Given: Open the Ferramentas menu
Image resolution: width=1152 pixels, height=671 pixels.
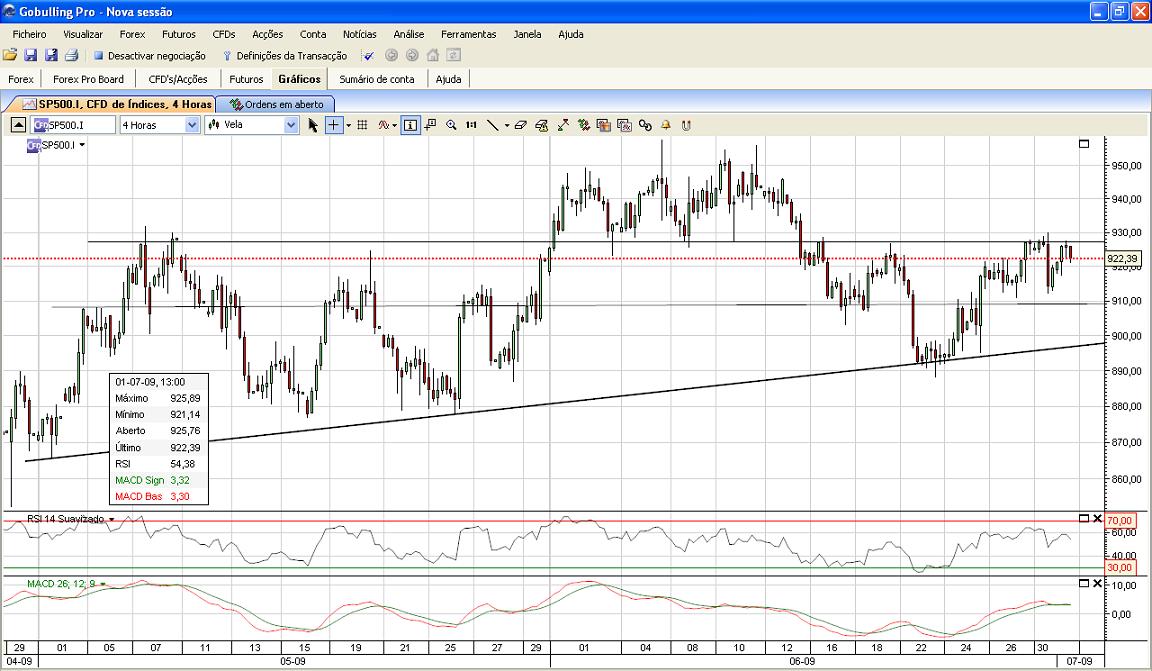Looking at the screenshot, I should coord(468,34).
